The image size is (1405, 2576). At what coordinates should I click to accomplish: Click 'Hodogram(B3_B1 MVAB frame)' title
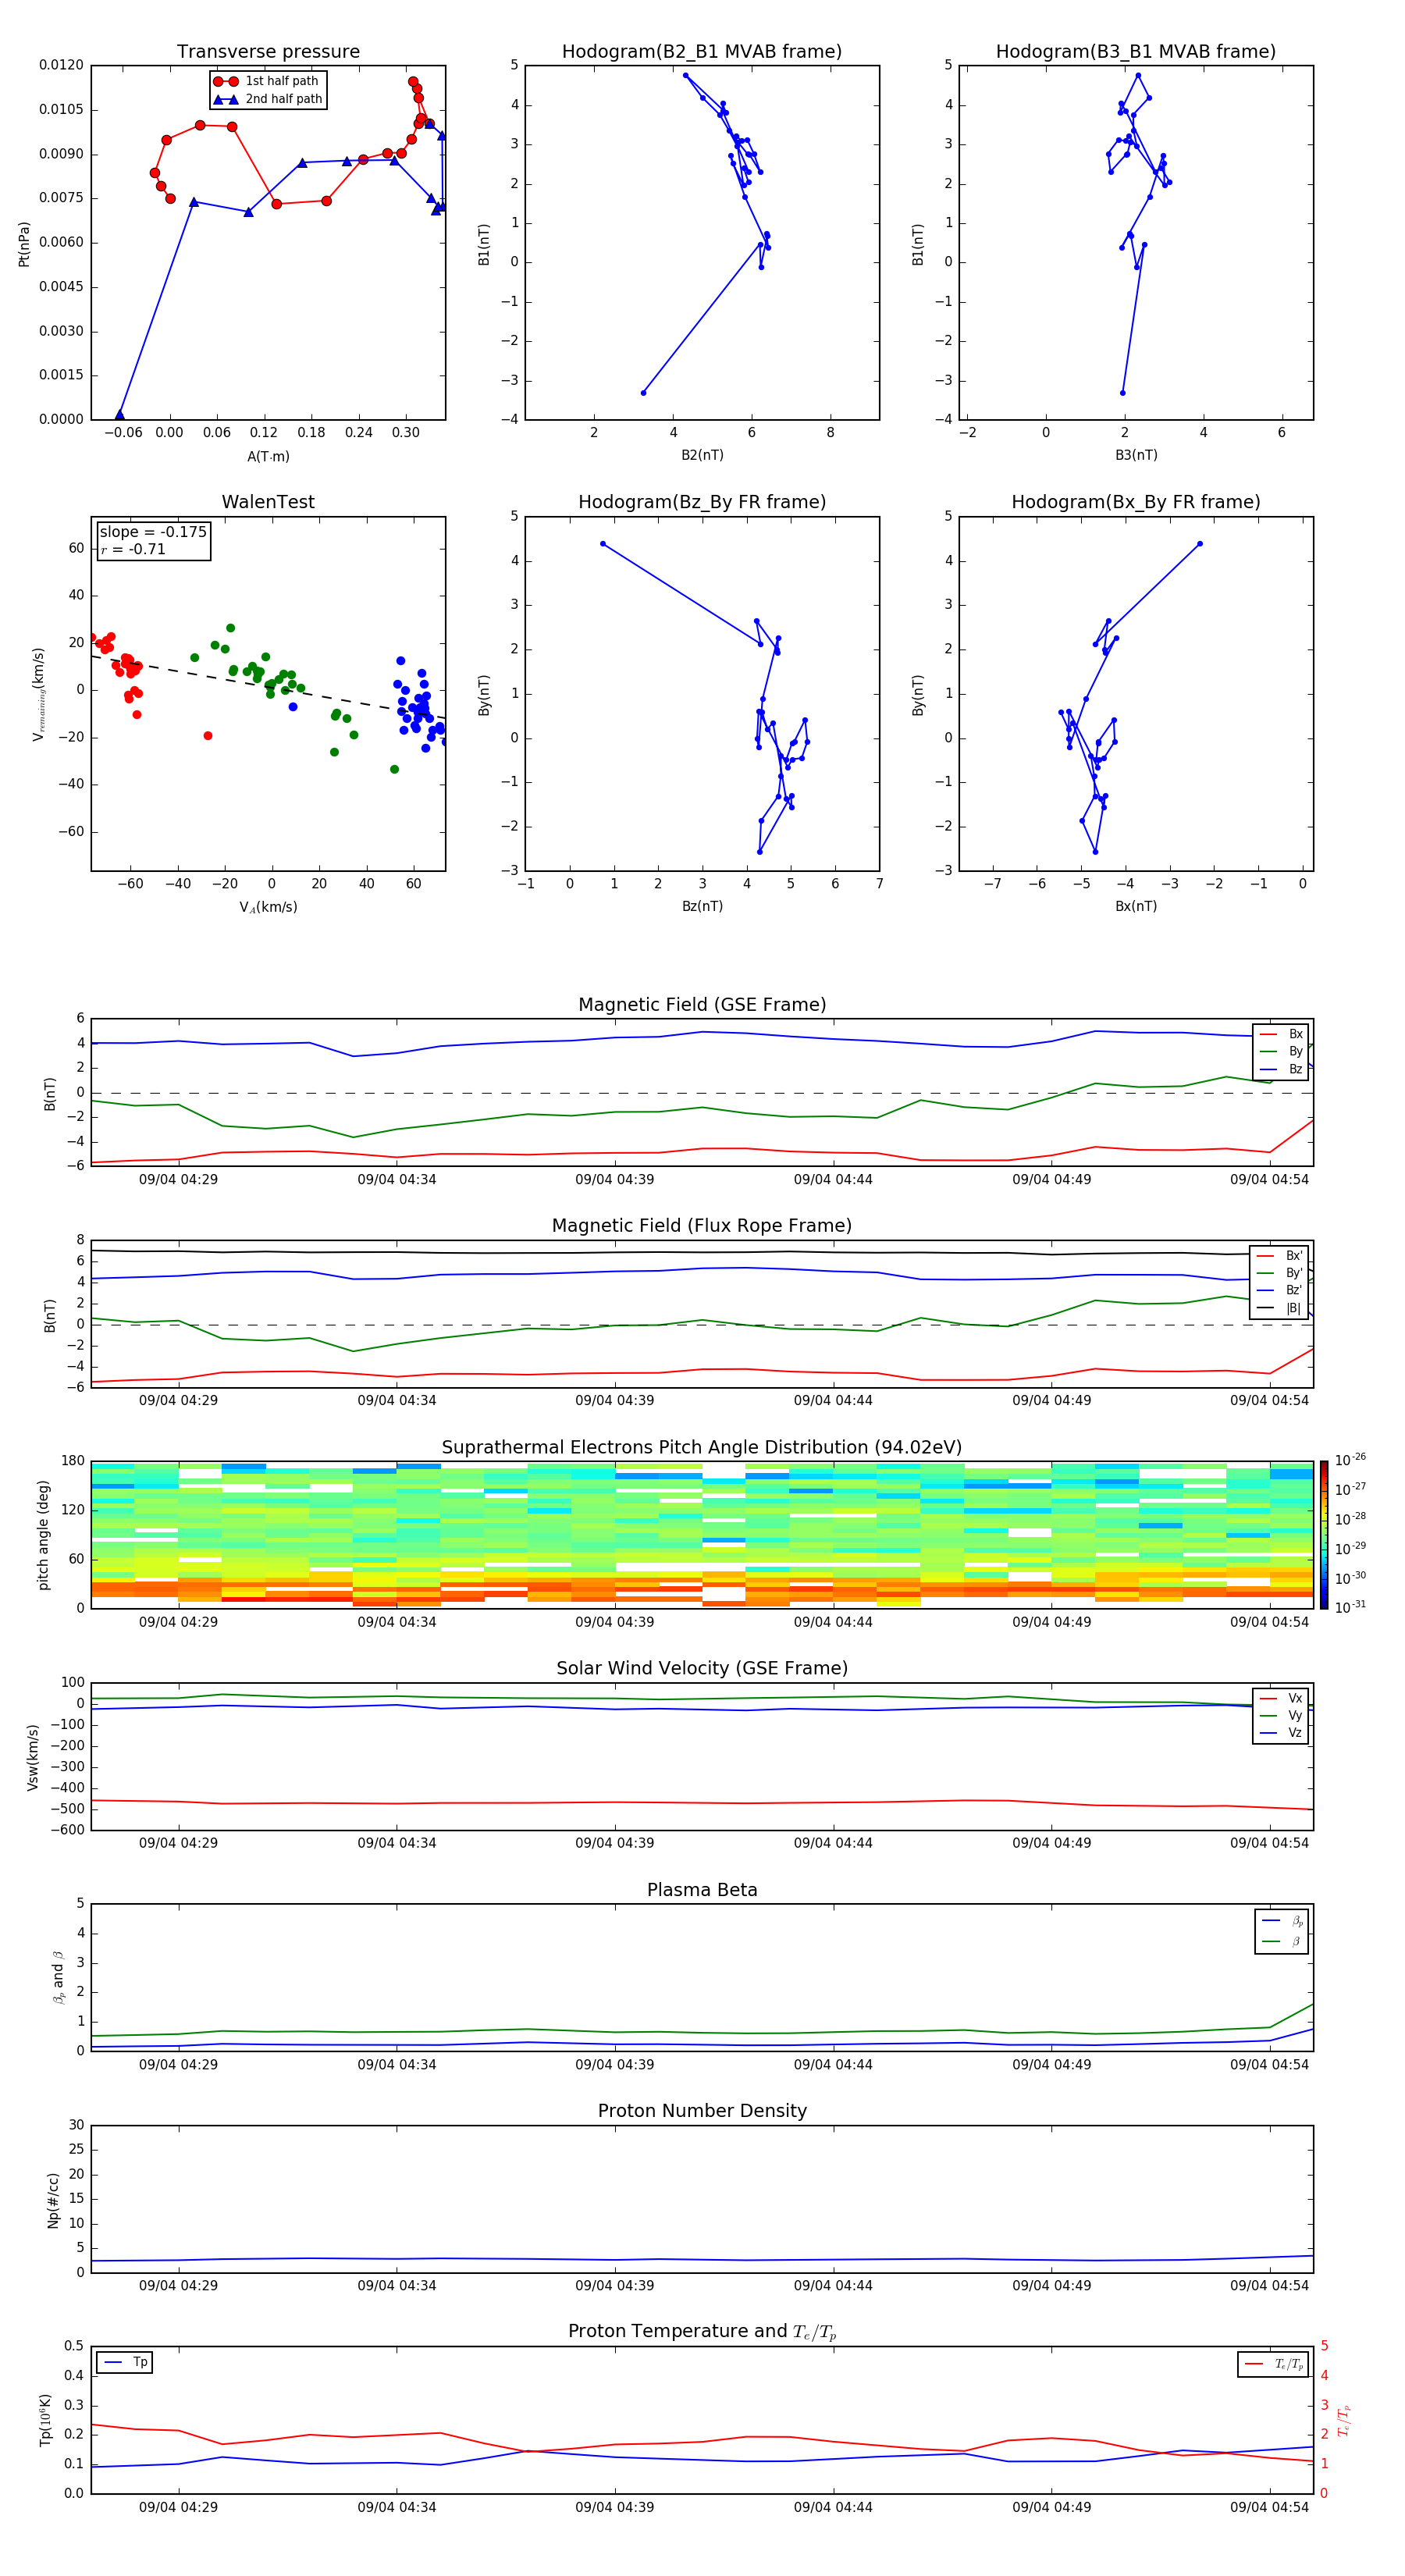click(x=1136, y=52)
